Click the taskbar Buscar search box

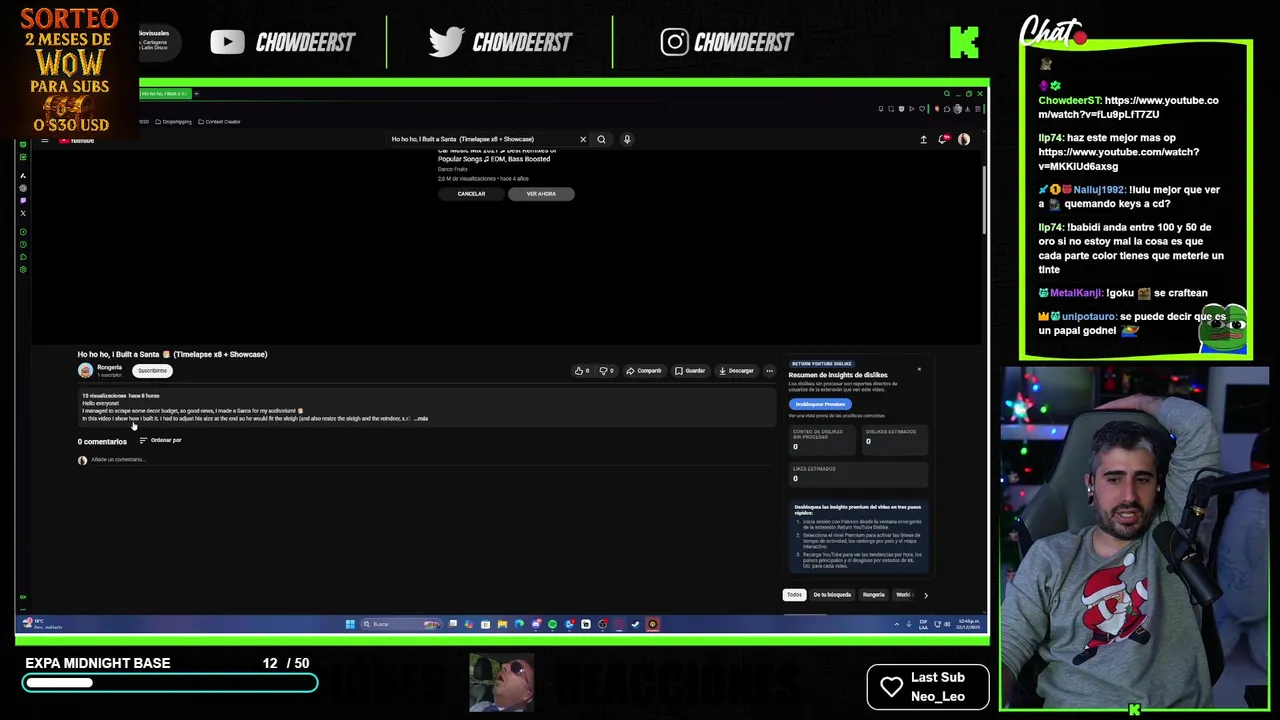(x=400, y=624)
